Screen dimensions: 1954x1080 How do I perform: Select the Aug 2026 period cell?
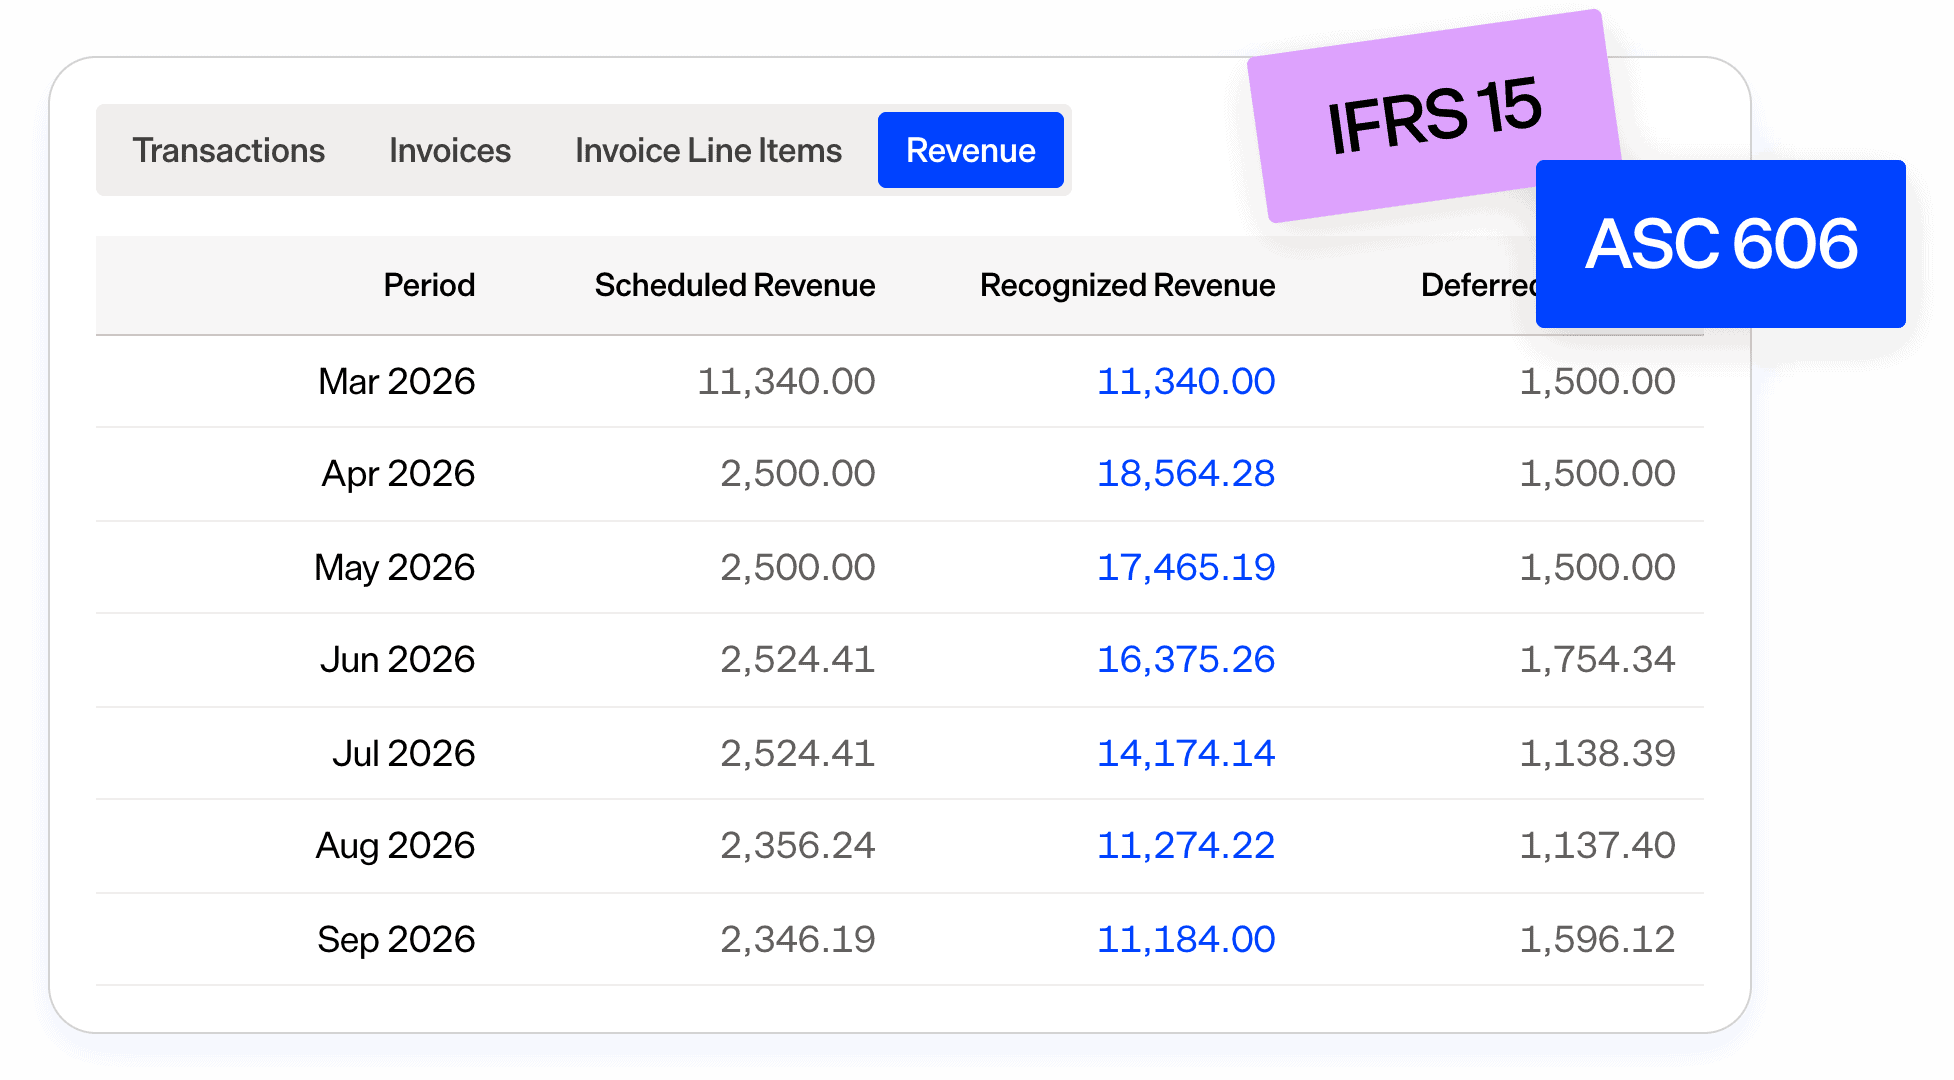(395, 845)
